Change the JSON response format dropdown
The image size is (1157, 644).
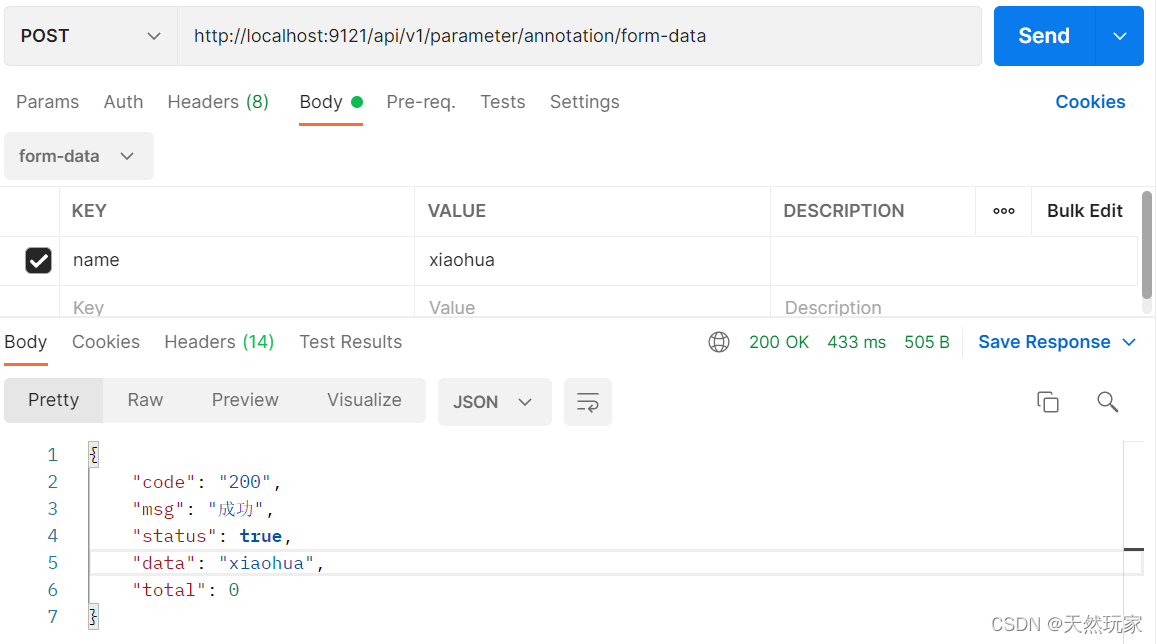[x=494, y=402]
